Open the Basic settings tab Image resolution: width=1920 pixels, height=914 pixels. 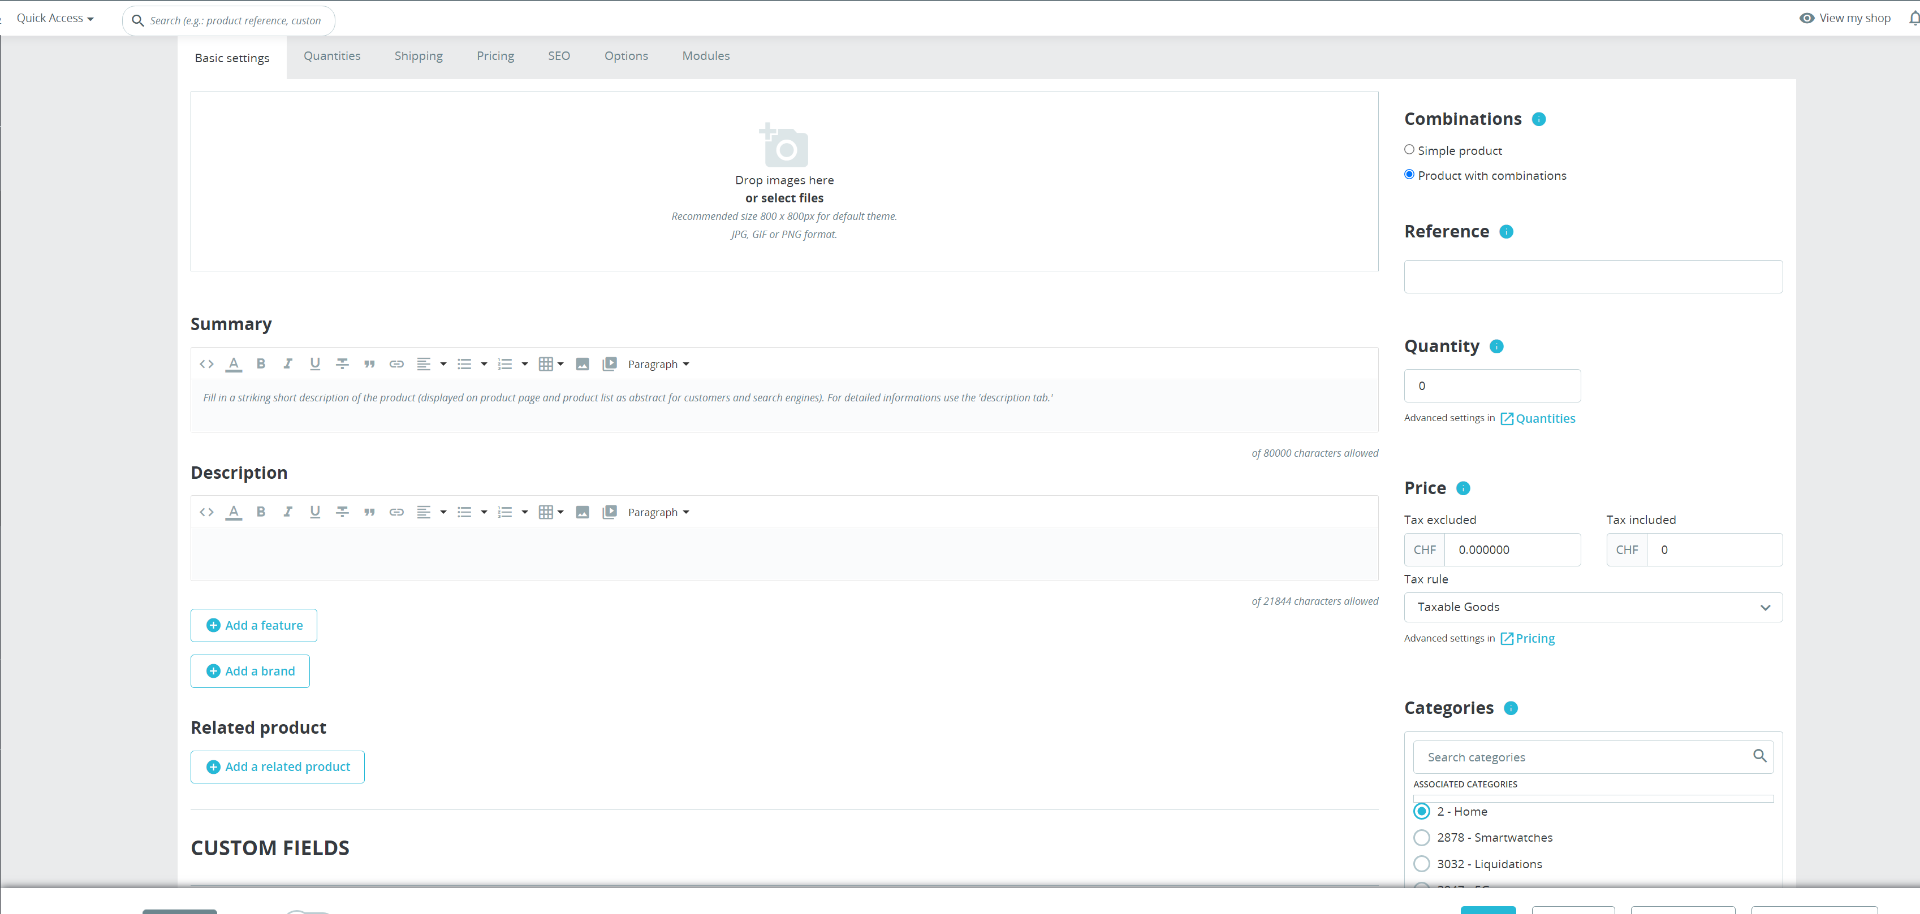tap(232, 58)
